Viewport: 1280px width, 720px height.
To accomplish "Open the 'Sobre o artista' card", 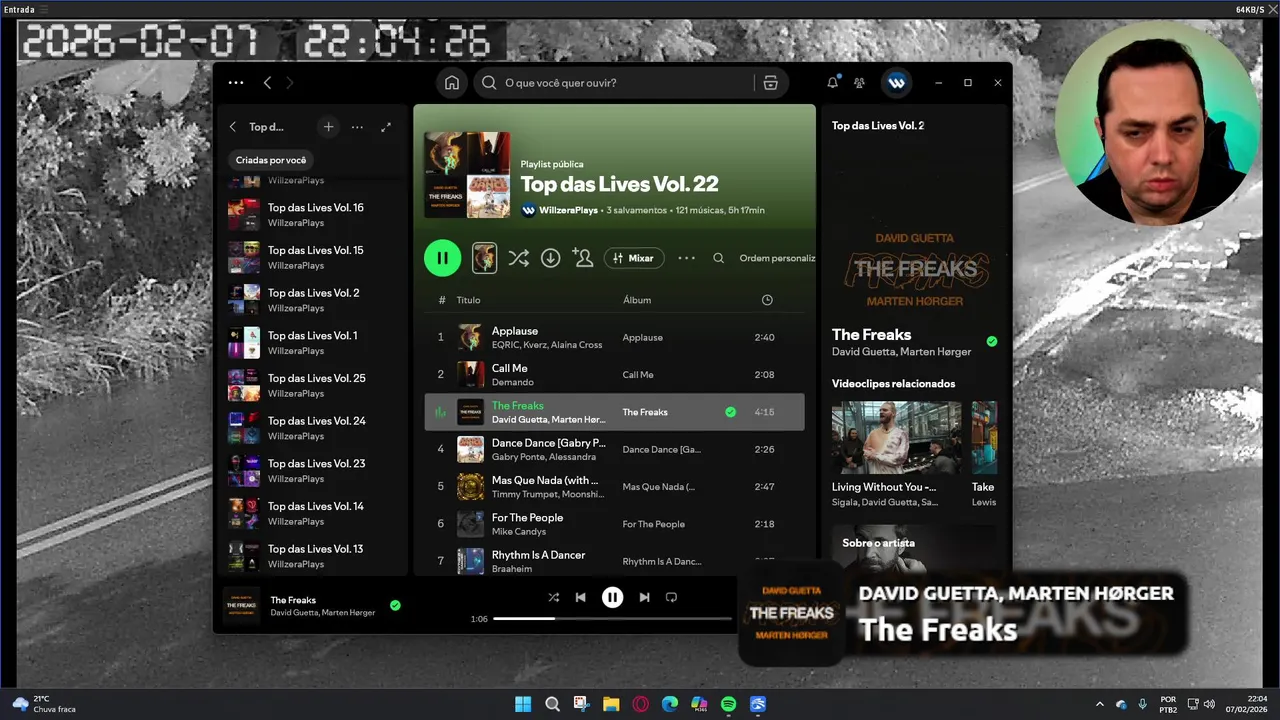I will [x=914, y=548].
